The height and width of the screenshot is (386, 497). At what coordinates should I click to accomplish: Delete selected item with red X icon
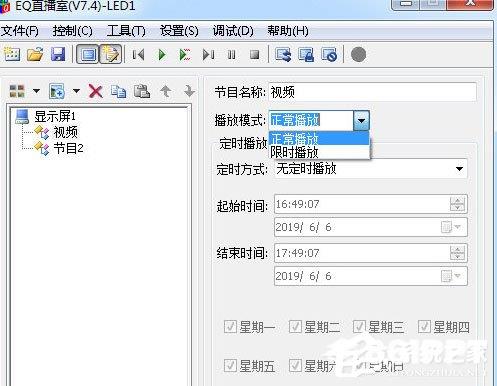point(96,91)
